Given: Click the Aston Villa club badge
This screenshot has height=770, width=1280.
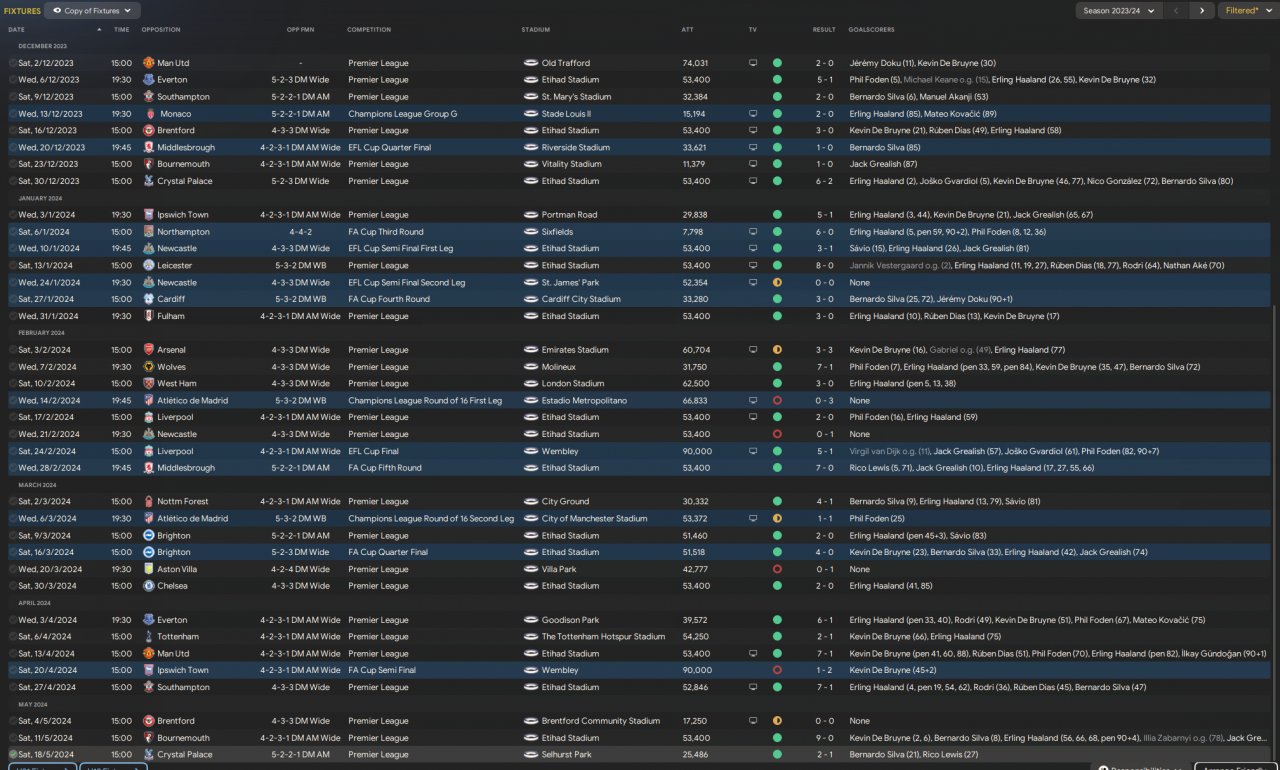Looking at the screenshot, I should (149, 569).
